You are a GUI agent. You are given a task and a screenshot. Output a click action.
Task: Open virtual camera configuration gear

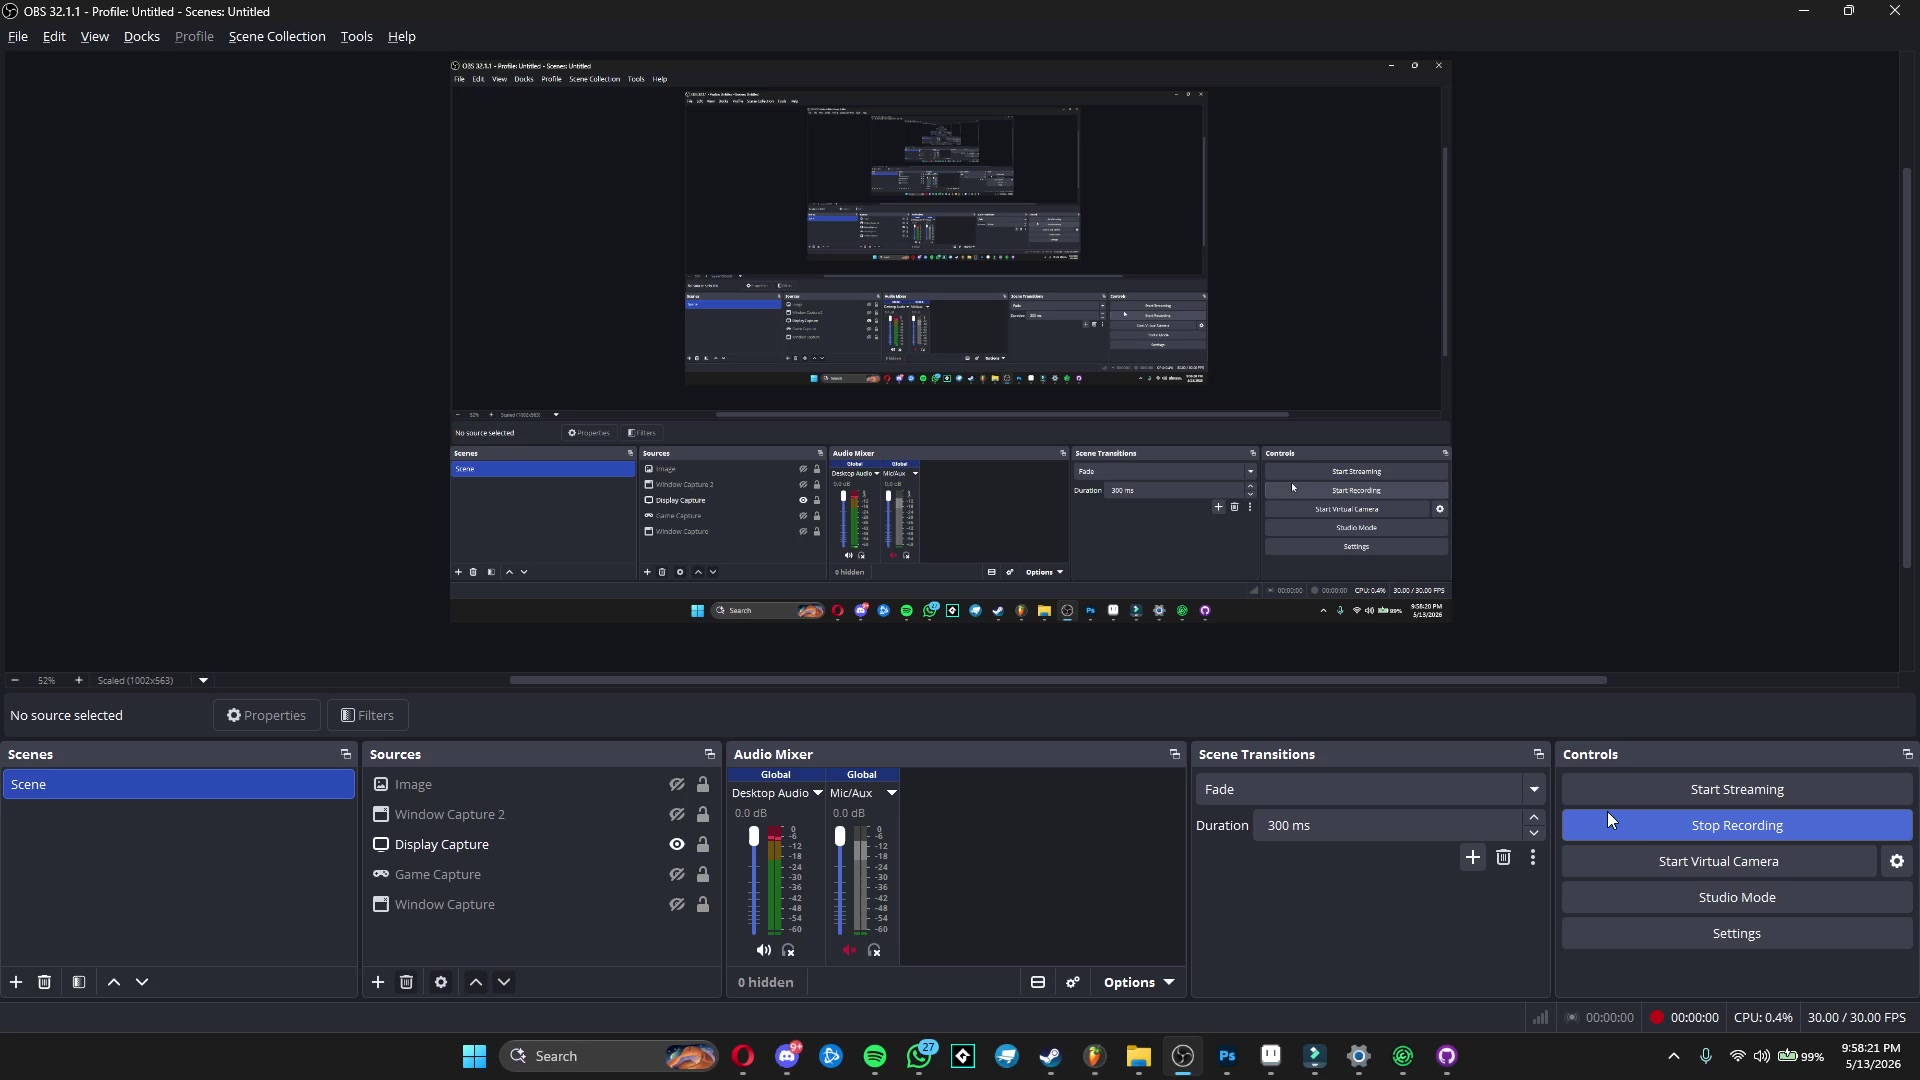point(1897,861)
